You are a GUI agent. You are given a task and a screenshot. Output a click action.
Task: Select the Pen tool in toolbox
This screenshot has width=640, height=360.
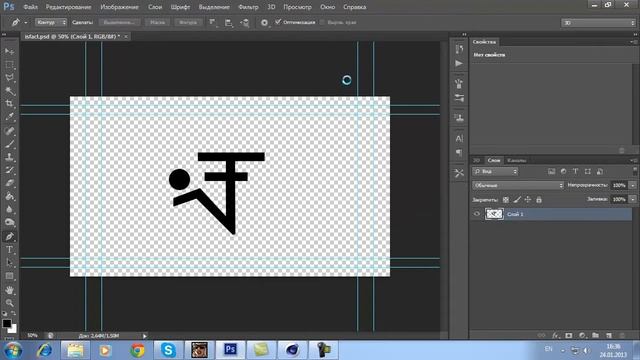(9, 236)
